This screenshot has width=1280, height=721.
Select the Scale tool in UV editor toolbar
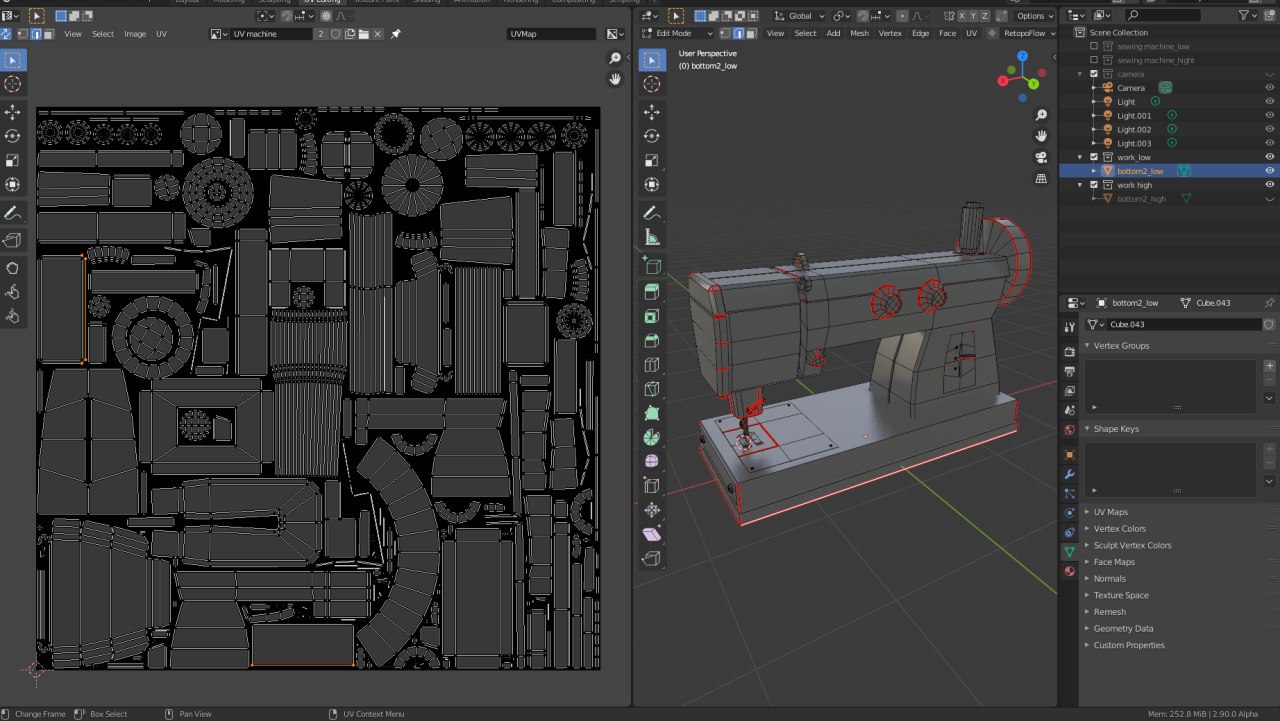(13, 160)
